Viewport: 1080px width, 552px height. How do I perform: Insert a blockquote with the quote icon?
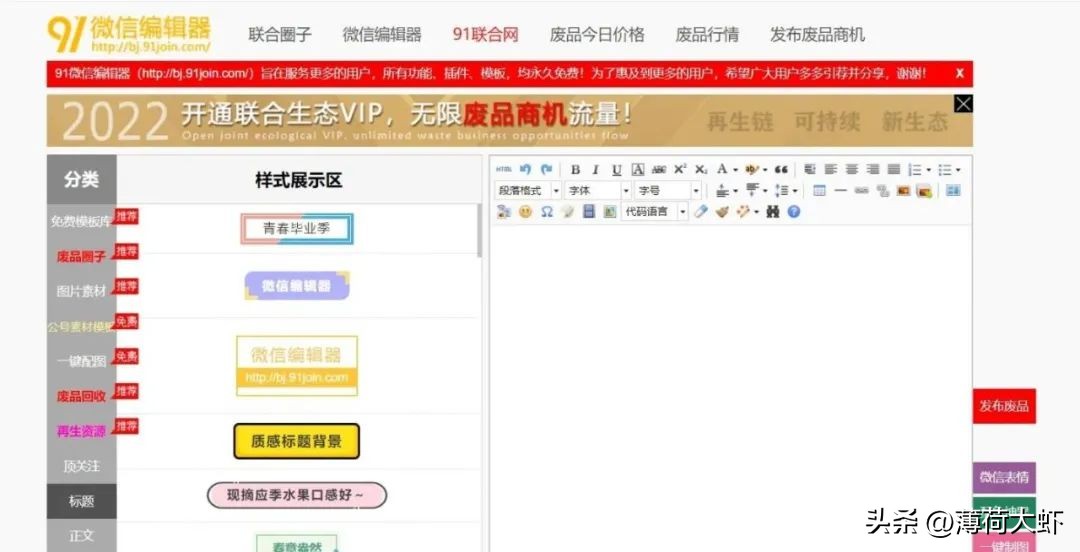click(781, 170)
